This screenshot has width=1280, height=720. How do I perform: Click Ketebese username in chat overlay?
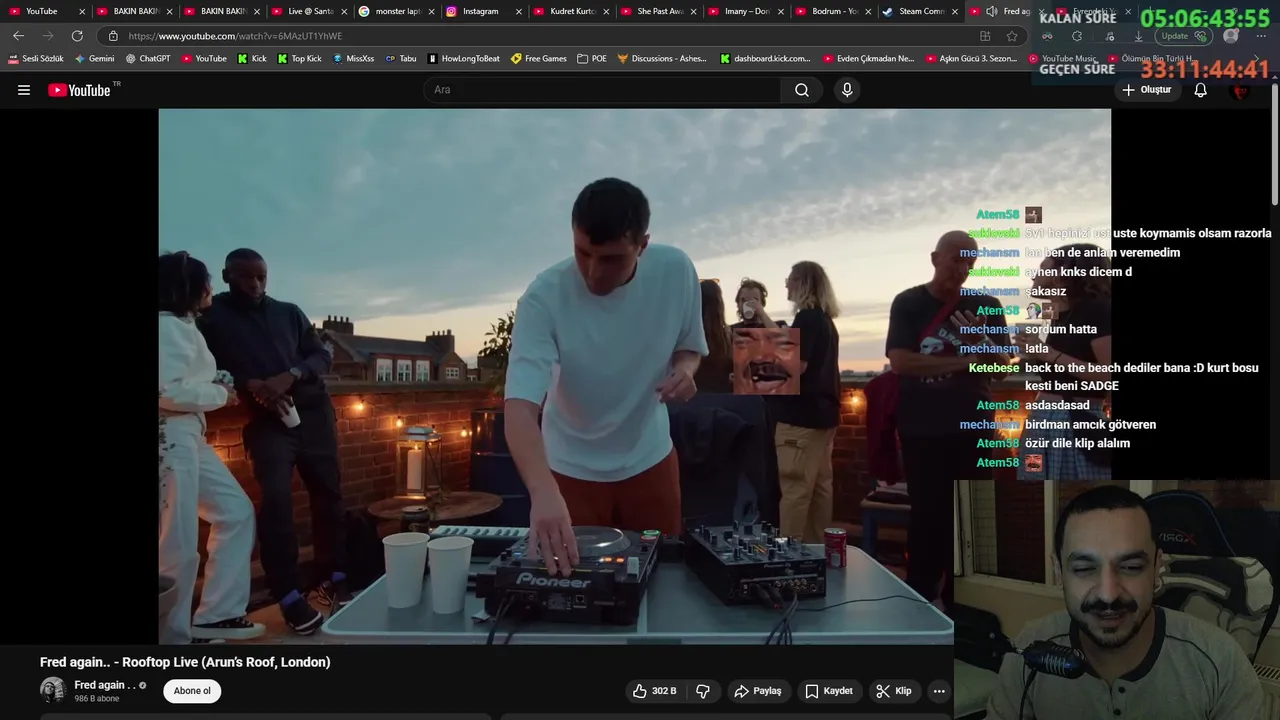(994, 368)
